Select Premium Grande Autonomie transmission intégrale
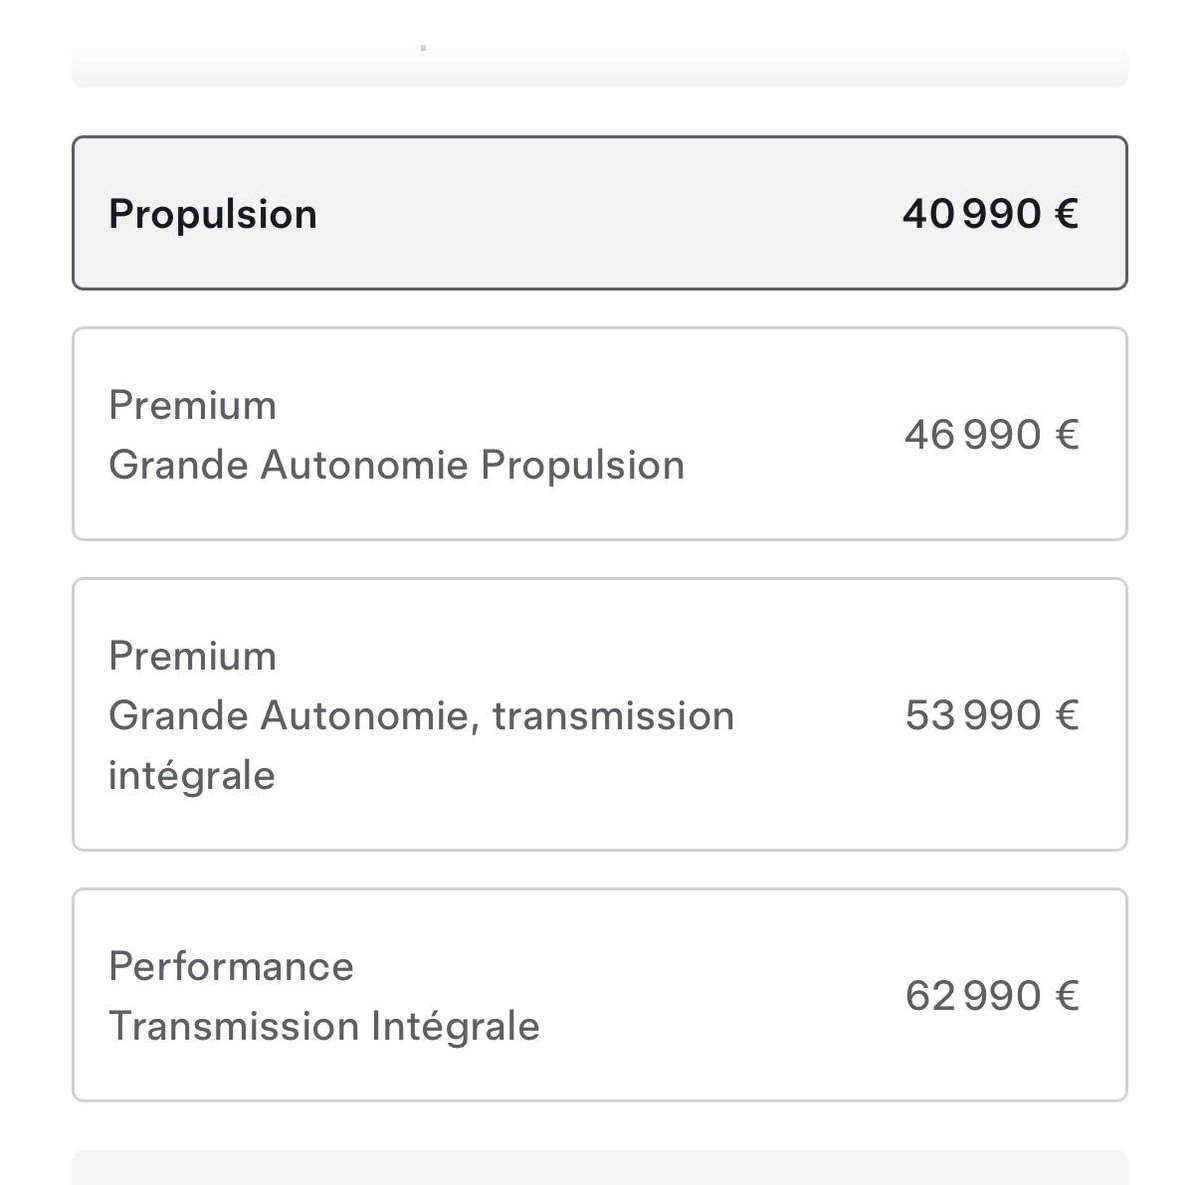This screenshot has width=1200, height=1185. pyautogui.click(x=600, y=715)
